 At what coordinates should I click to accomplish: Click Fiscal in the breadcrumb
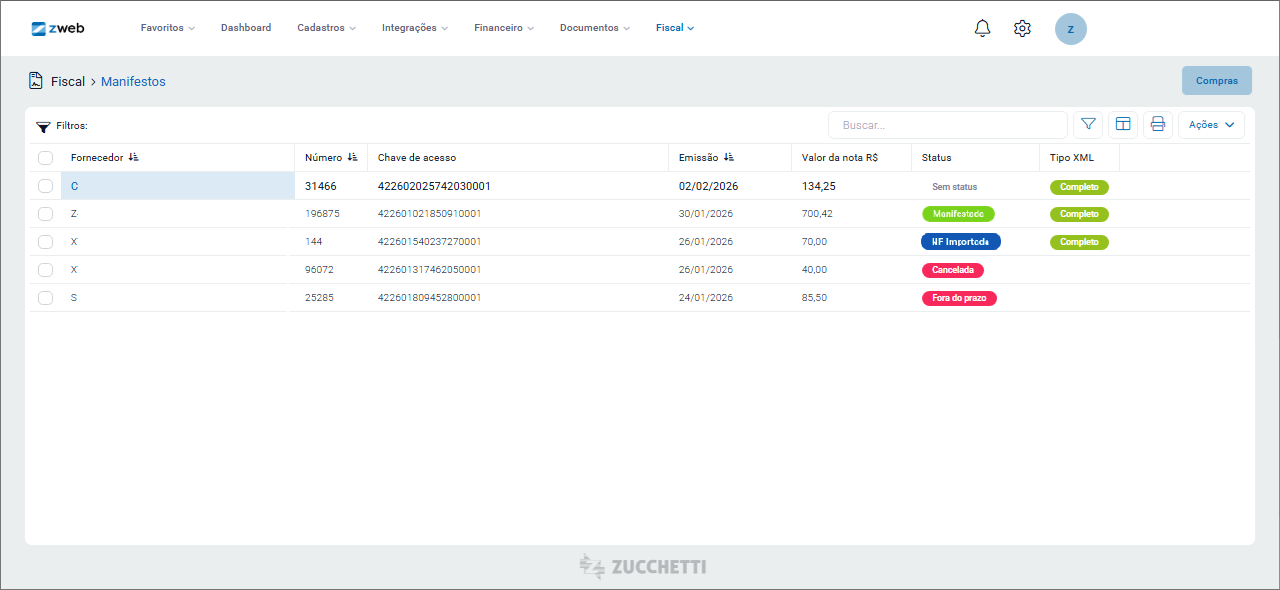(68, 82)
